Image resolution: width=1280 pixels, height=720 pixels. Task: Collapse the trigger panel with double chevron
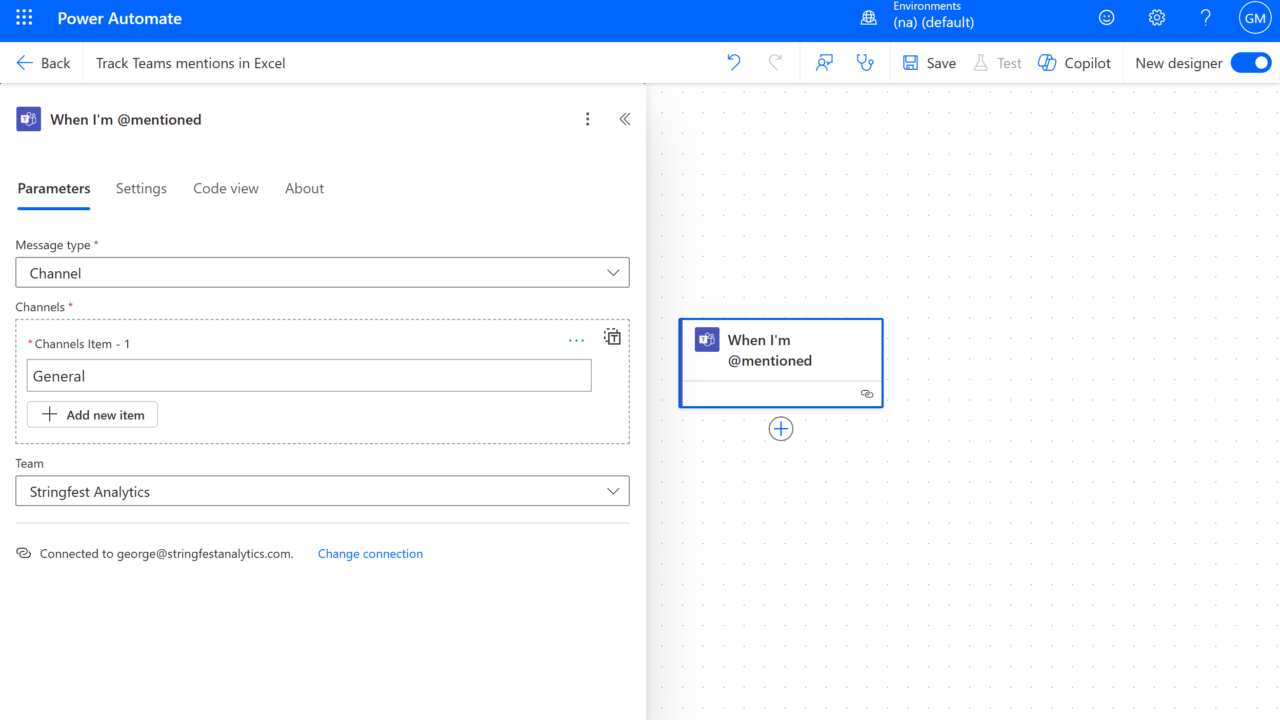(625, 119)
